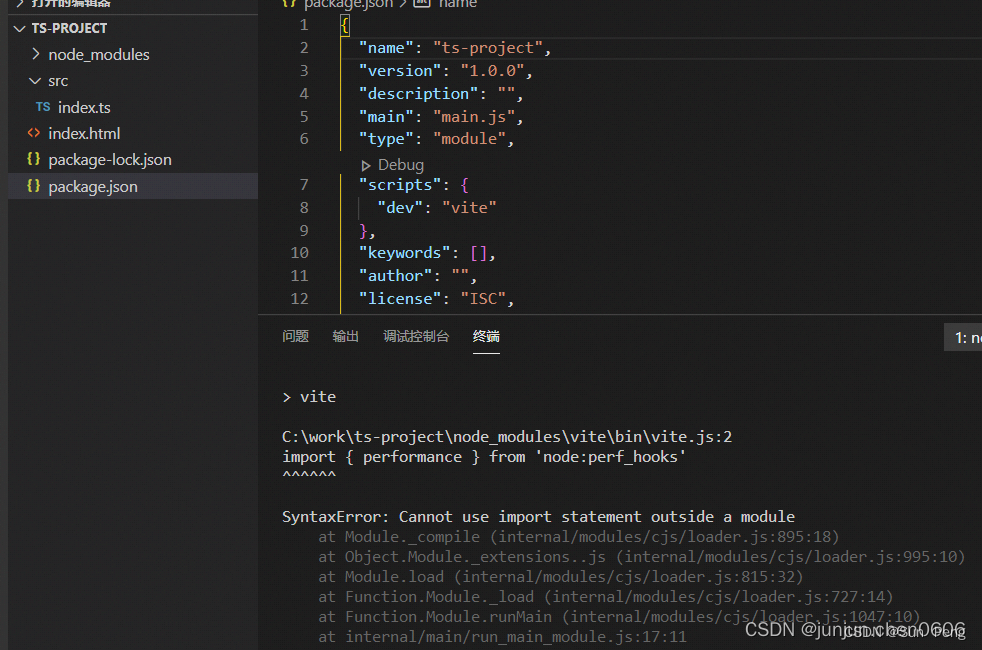Collapse the TS-PROJECT root folder chevron
This screenshot has width=982, height=650.
pyautogui.click(x=19, y=29)
